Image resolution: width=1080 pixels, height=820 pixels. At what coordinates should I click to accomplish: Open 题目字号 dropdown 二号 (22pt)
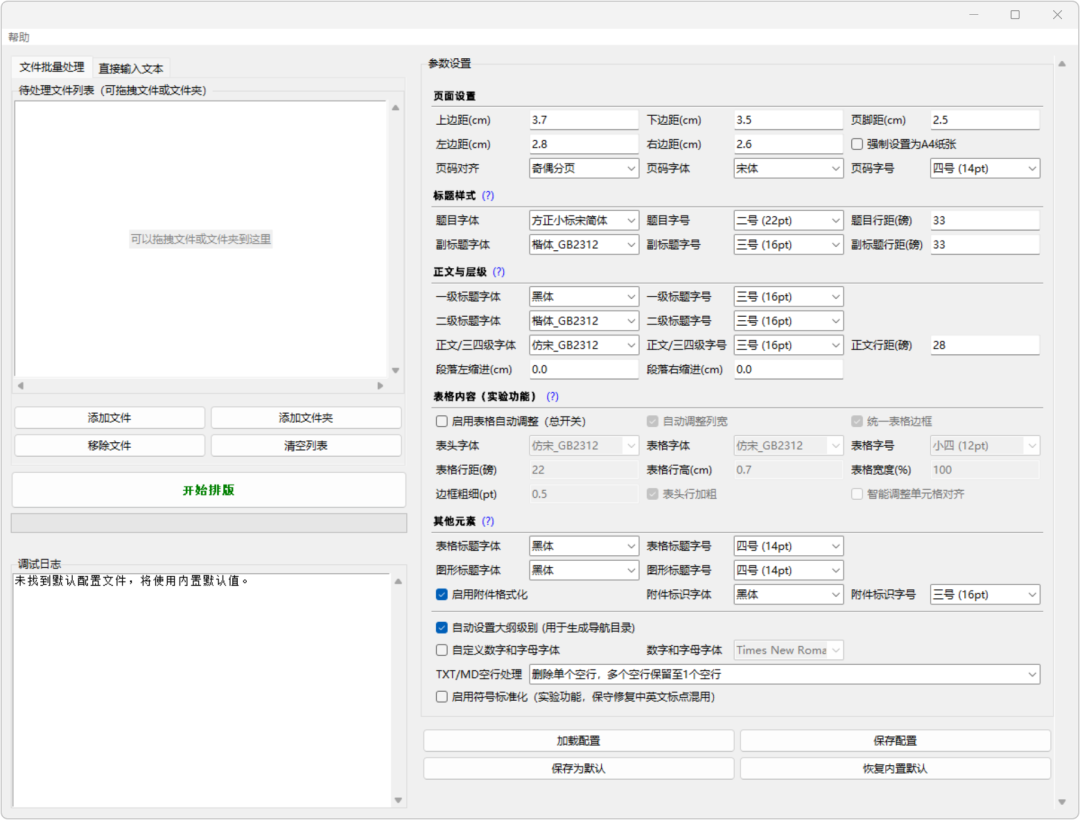point(788,220)
